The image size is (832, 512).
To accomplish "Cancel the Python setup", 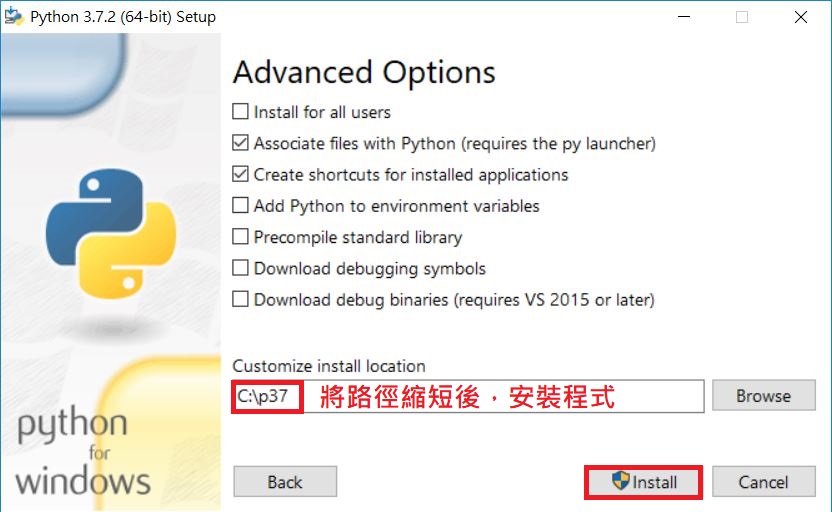I will pos(764,482).
